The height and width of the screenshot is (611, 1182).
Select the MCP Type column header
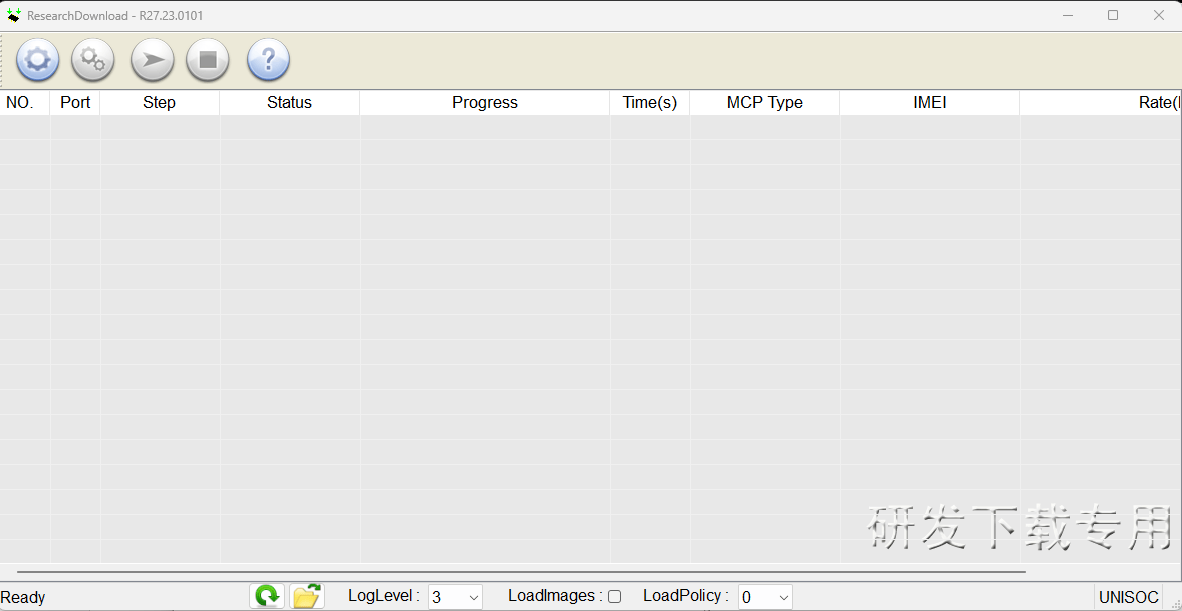coord(764,102)
